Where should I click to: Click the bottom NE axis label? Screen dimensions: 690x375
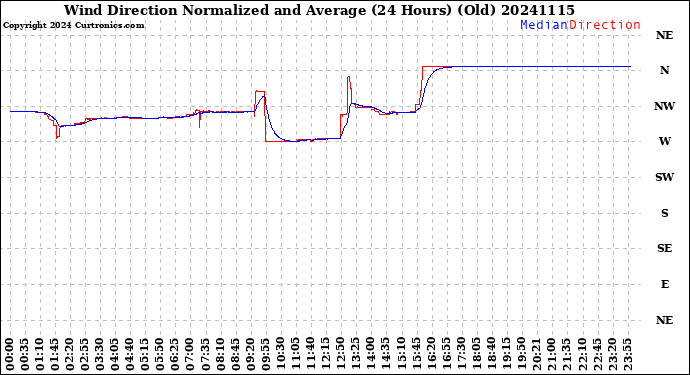coord(664,320)
